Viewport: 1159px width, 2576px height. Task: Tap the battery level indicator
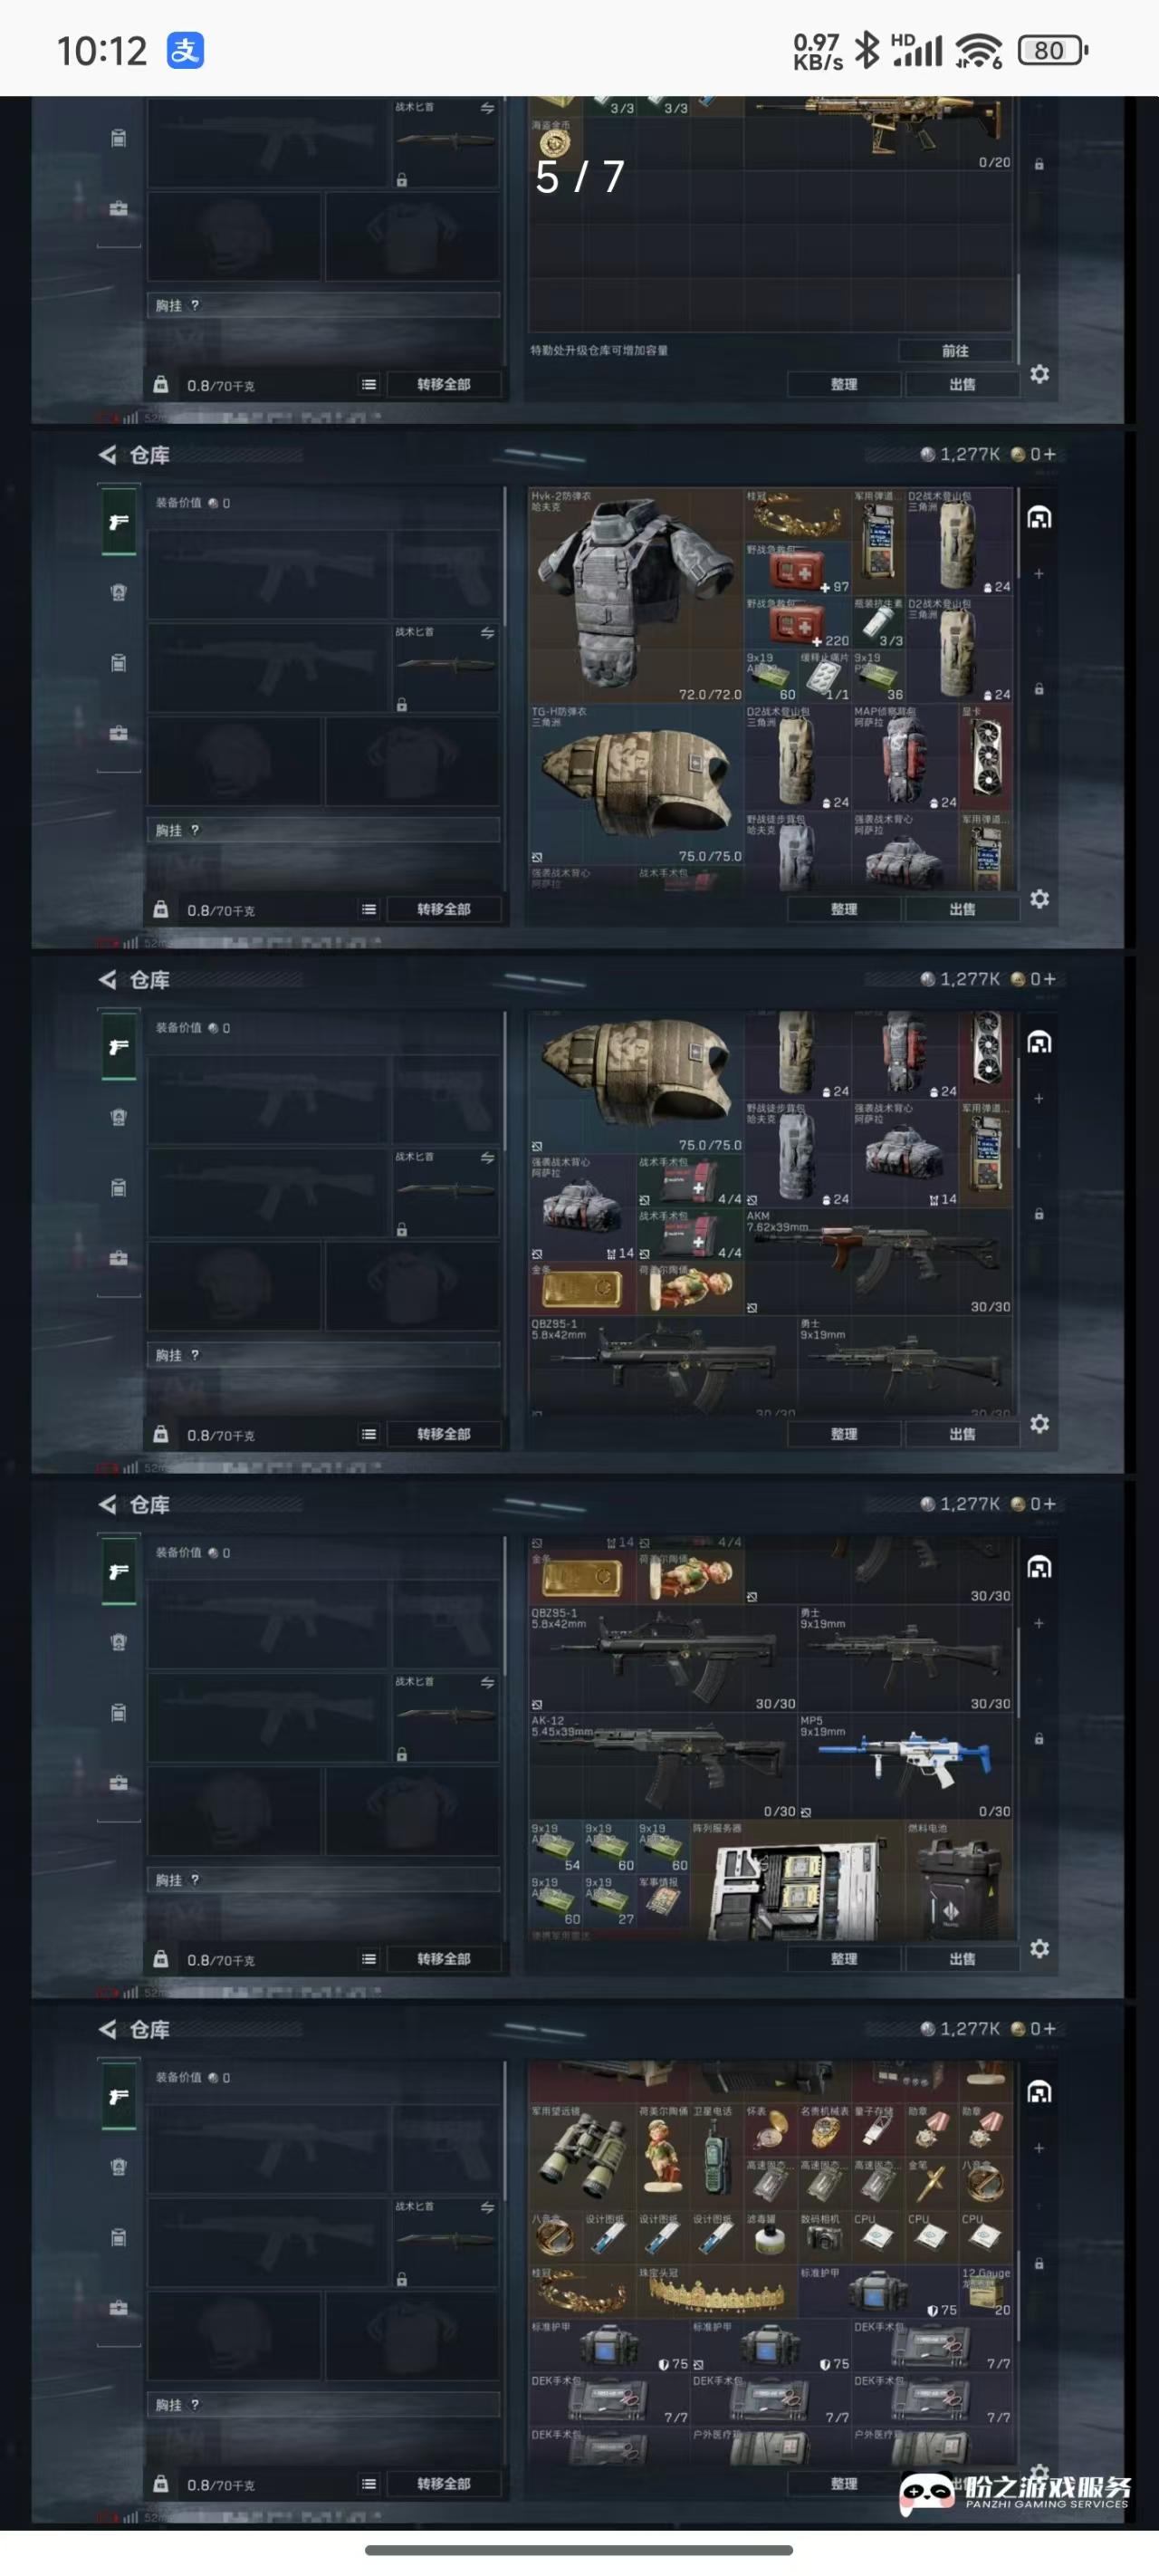[x=1052, y=50]
